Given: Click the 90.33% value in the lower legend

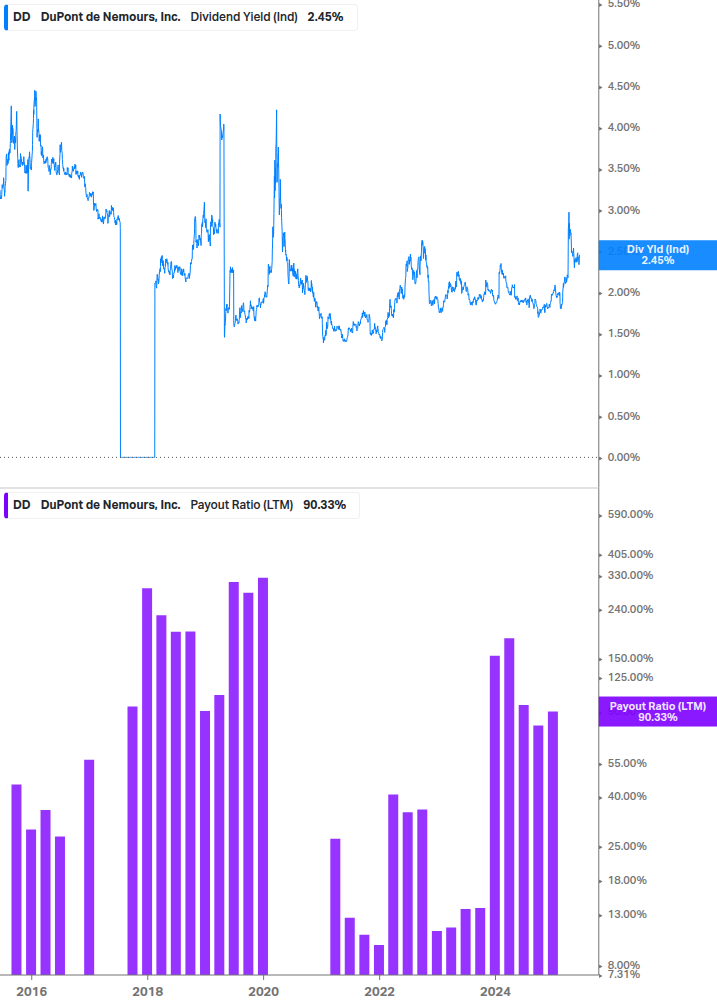Looking at the screenshot, I should [x=324, y=505].
